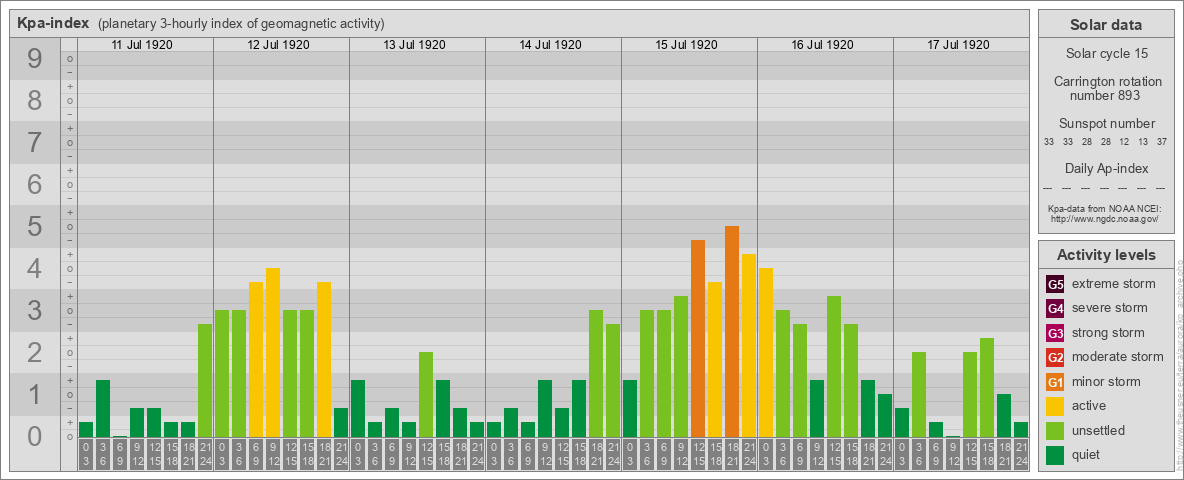Screen dimensions: 1184x480
Task: Click the yellow 15-18 bar on 15 Jul
Action: point(714,359)
